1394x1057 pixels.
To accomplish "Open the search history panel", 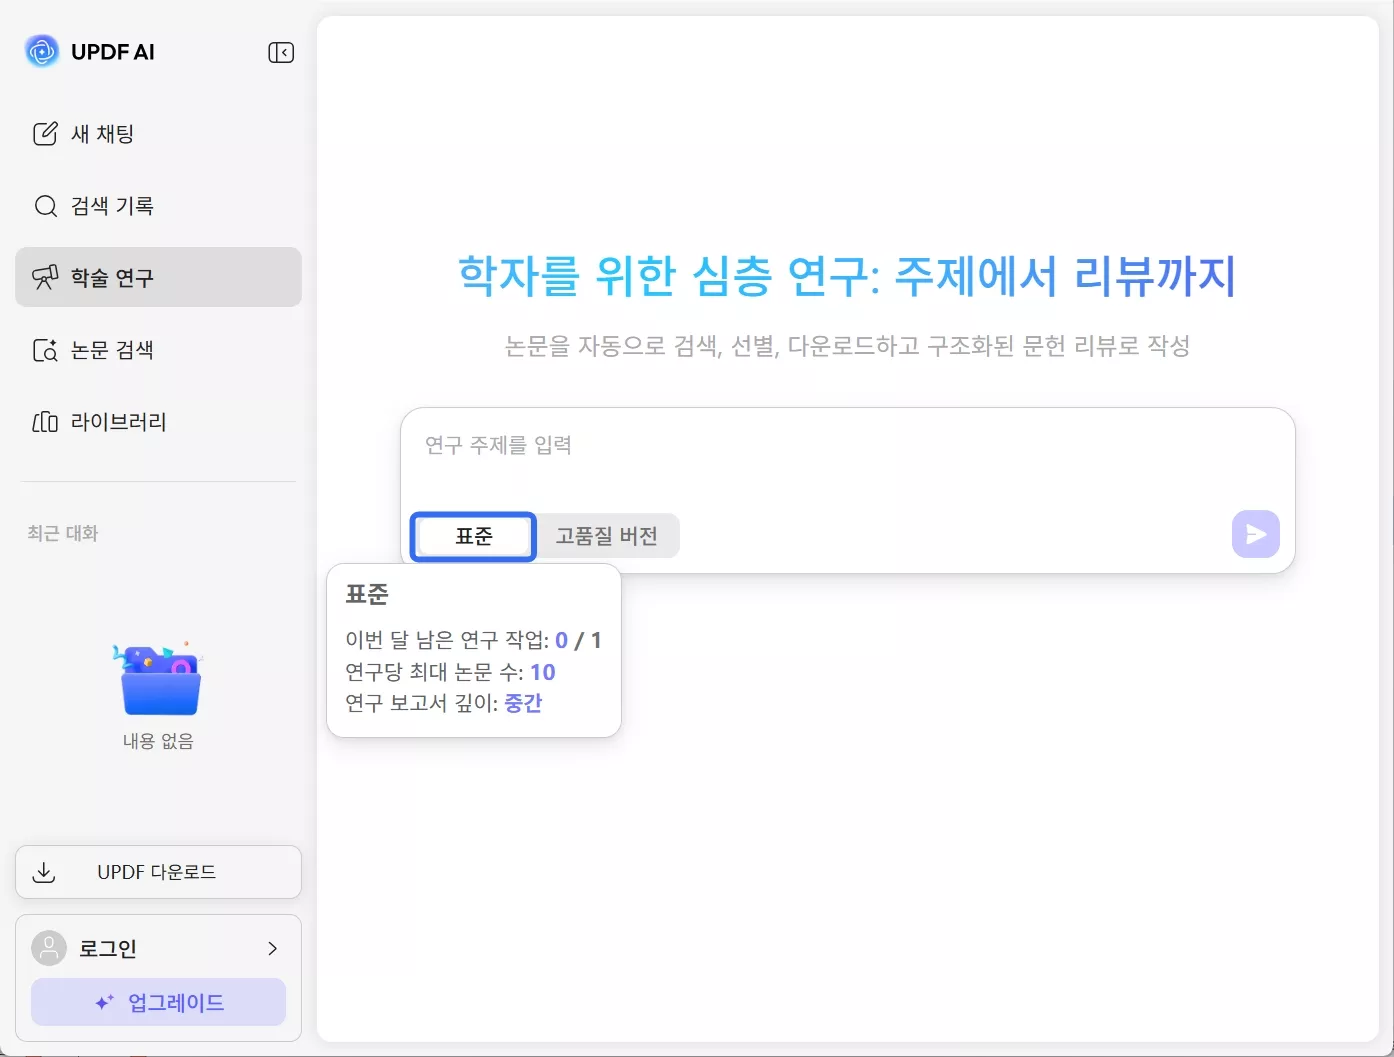I will [45, 206].
